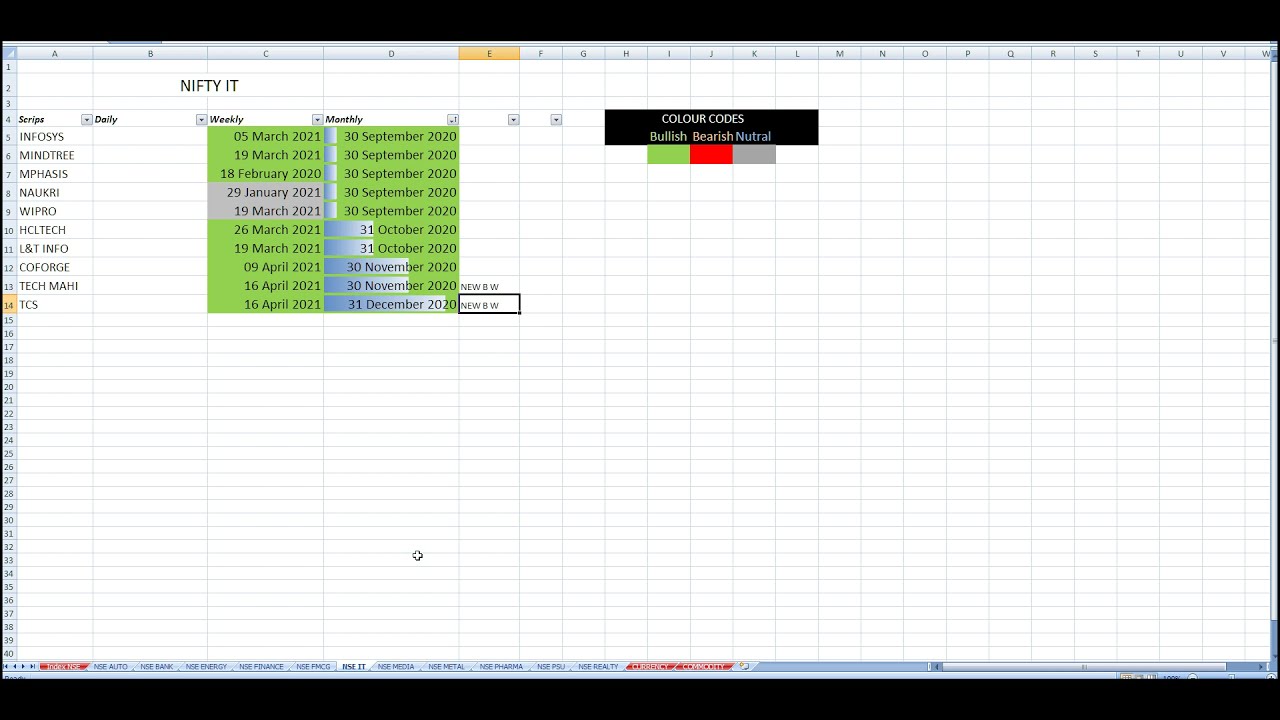Switch to the NSE FINANCE sheet tab
The image size is (1280, 720).
click(261, 667)
